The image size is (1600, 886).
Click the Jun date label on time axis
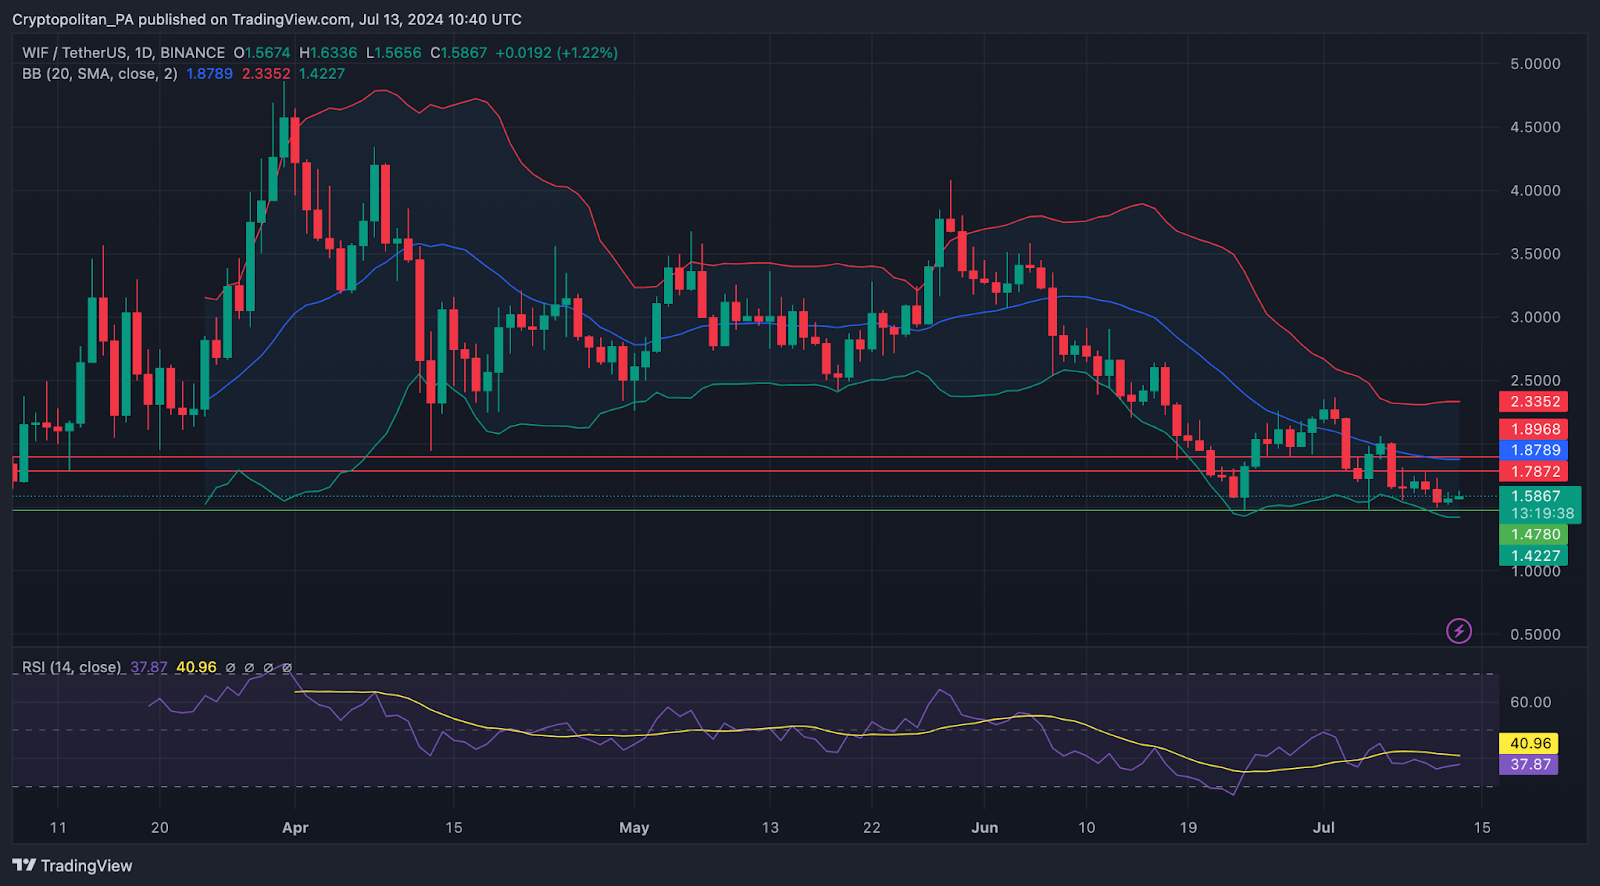point(985,828)
